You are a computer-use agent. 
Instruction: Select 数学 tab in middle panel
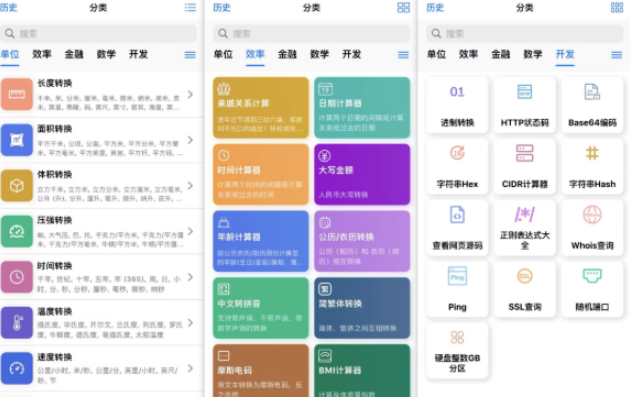(x=320, y=54)
